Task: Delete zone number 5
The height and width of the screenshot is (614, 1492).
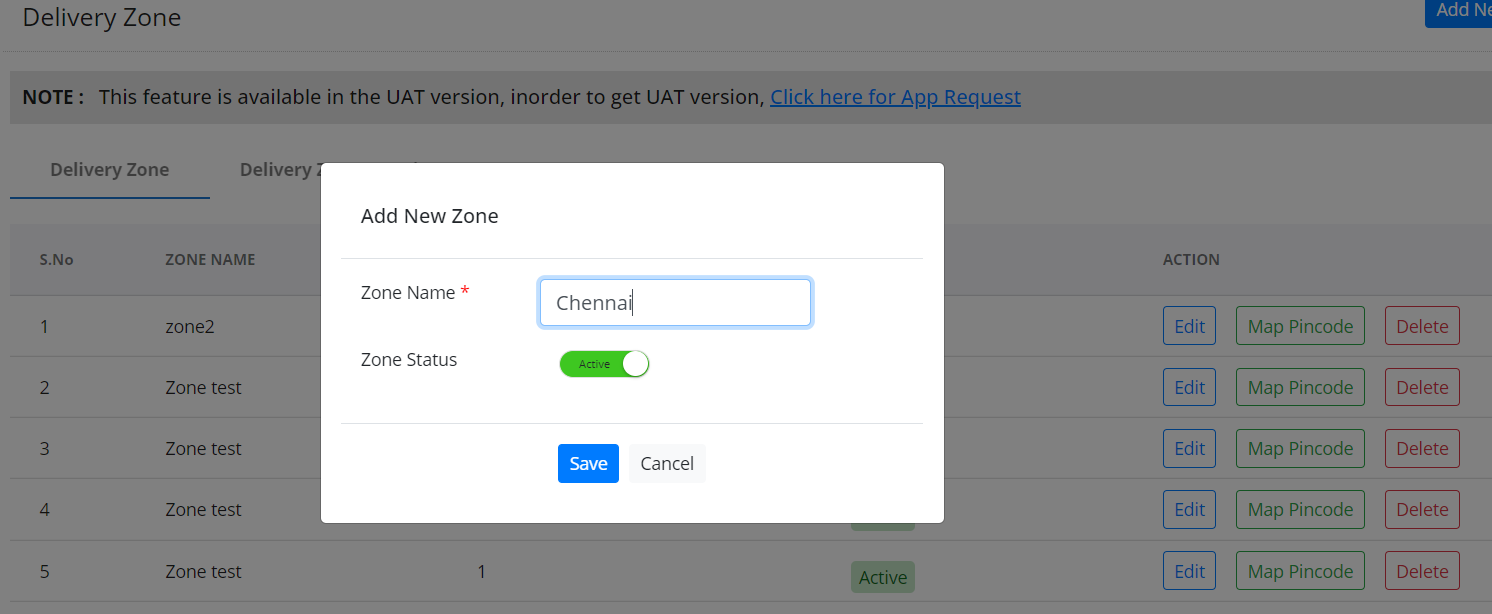Action: pos(1422,571)
